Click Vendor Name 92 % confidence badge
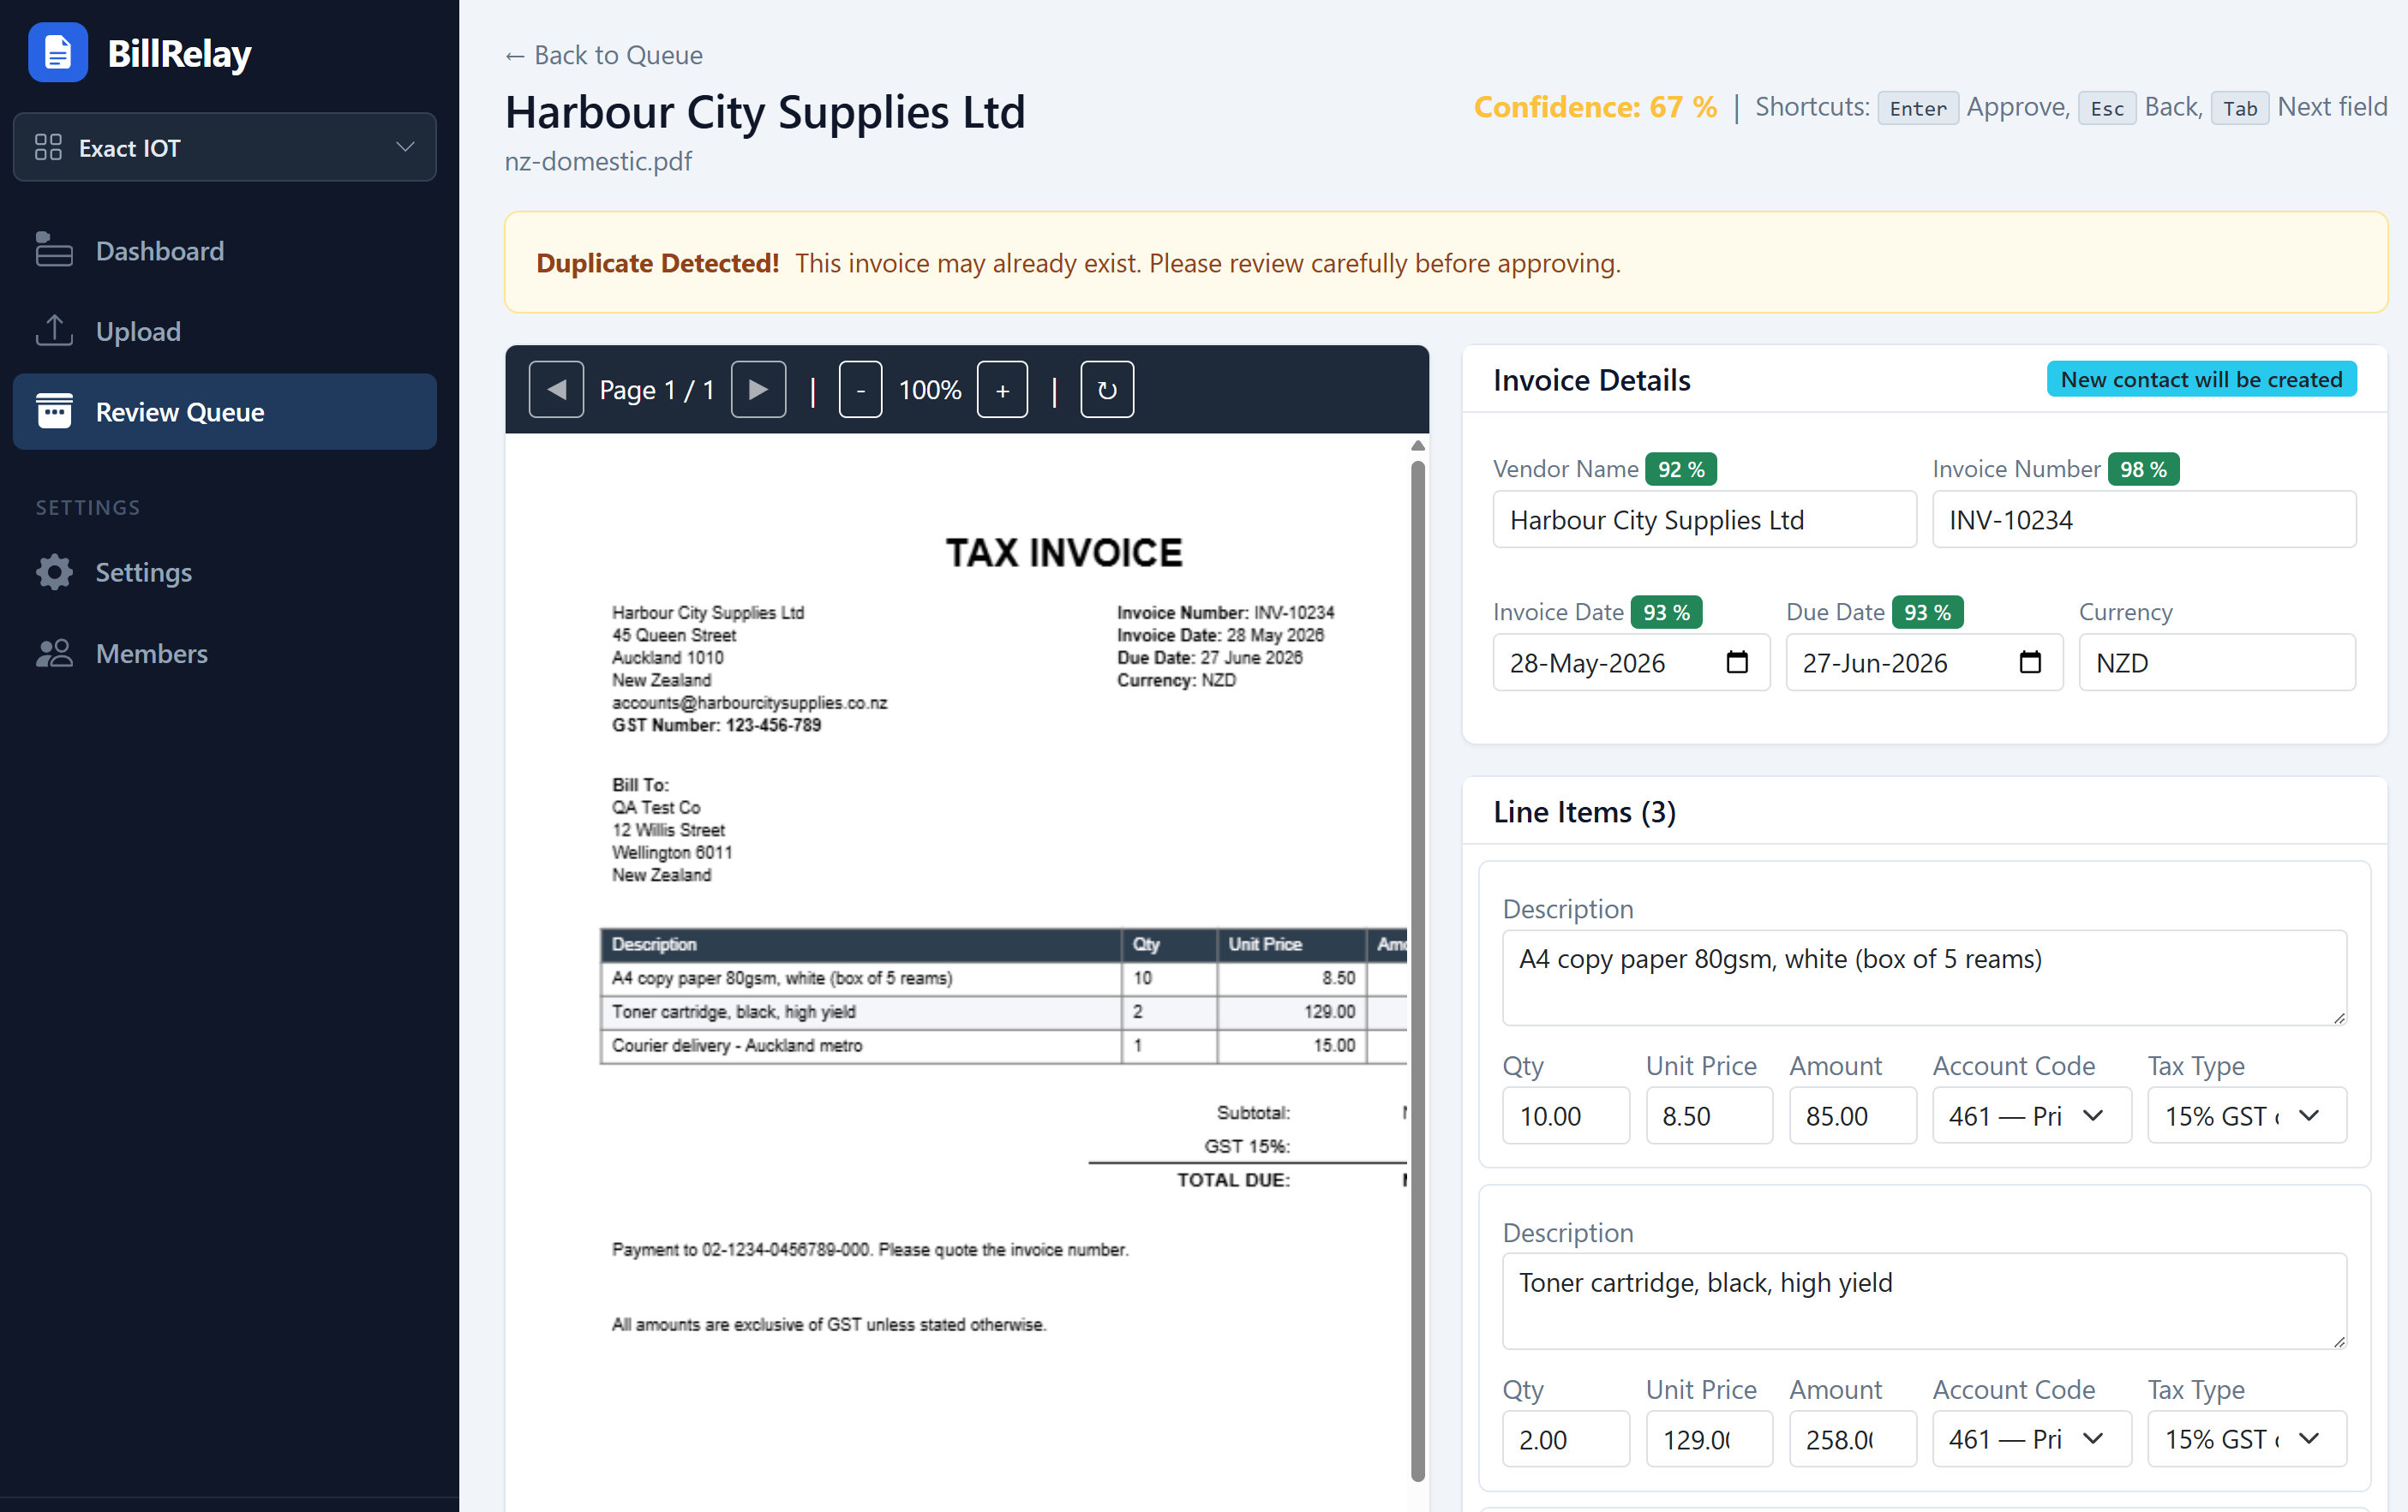 pyautogui.click(x=1680, y=469)
